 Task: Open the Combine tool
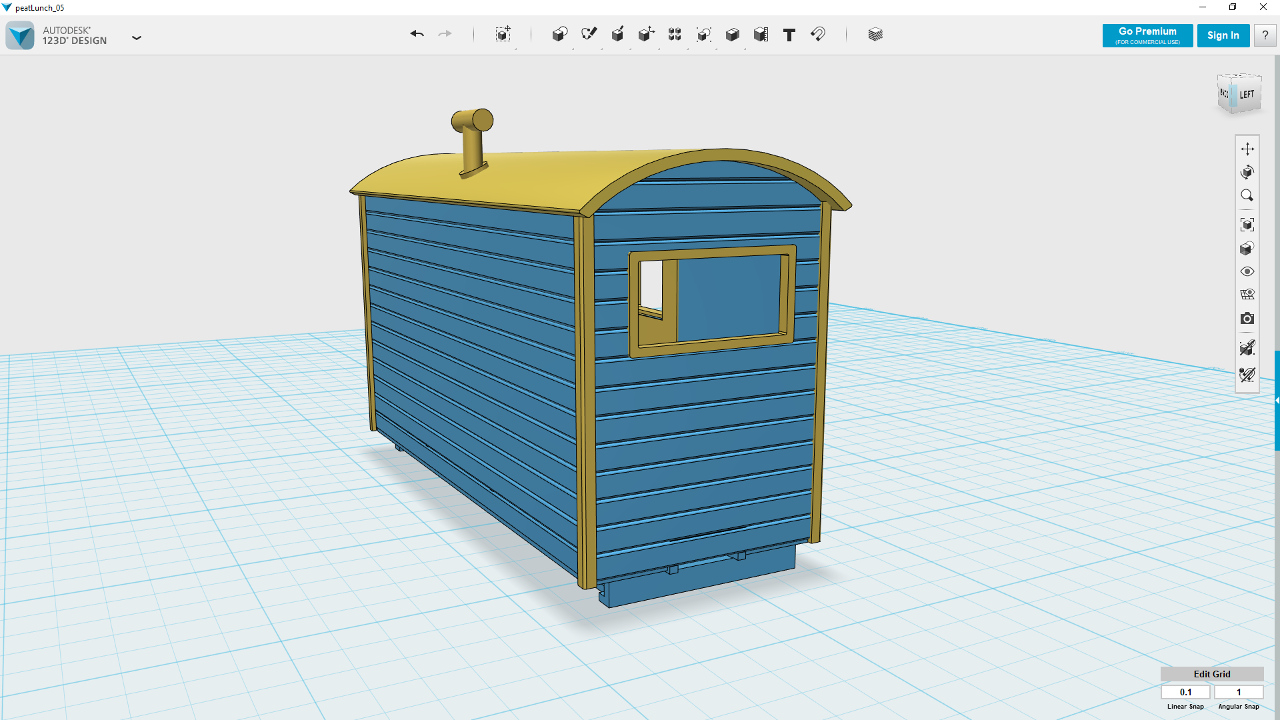[732, 34]
